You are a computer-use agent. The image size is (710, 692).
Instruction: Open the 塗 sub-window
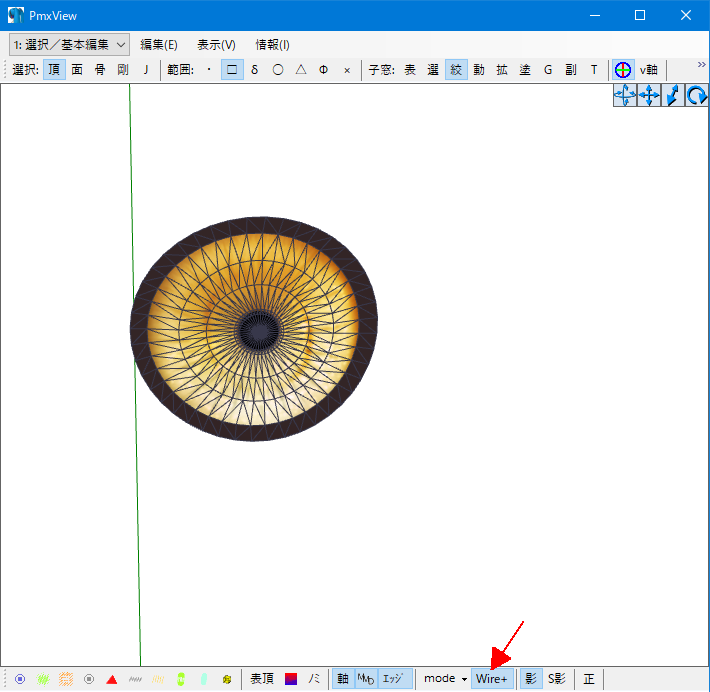coord(525,70)
